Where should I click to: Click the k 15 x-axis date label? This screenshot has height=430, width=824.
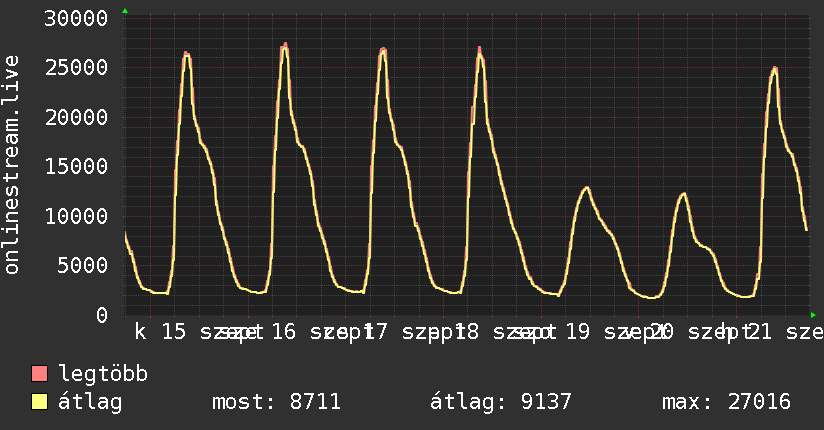point(160,332)
